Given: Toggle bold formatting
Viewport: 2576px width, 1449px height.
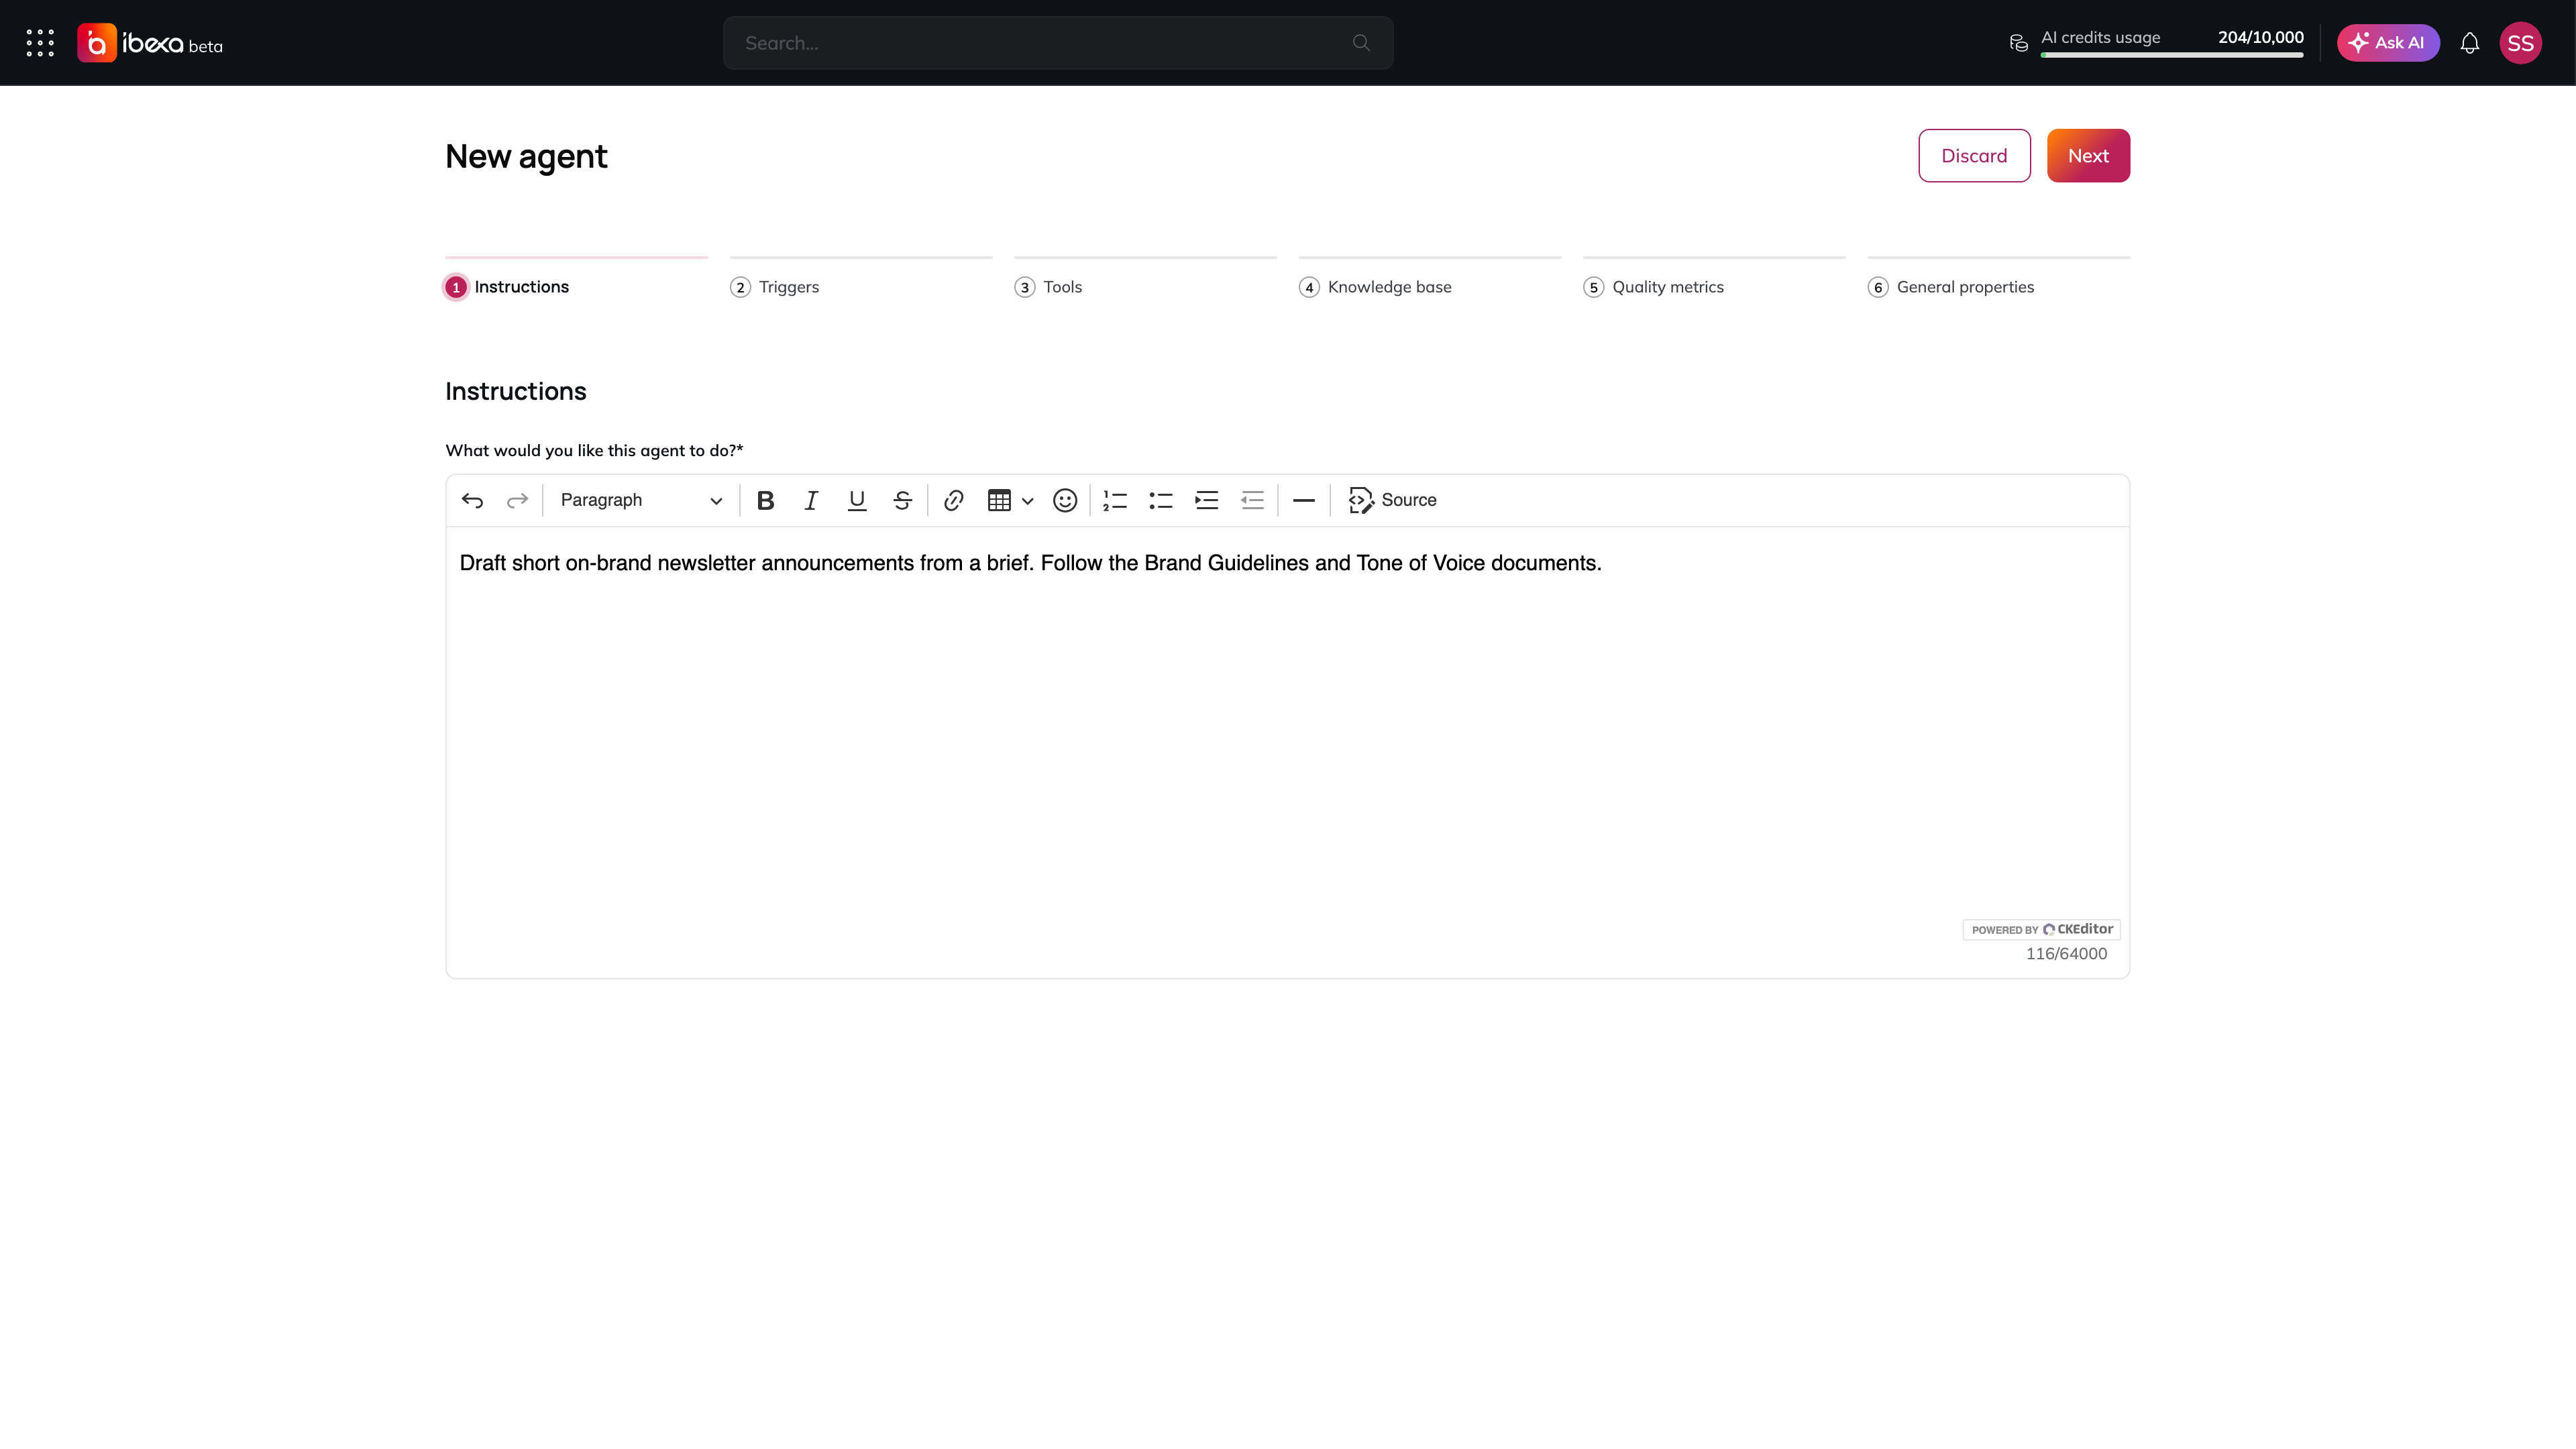Looking at the screenshot, I should 766,500.
